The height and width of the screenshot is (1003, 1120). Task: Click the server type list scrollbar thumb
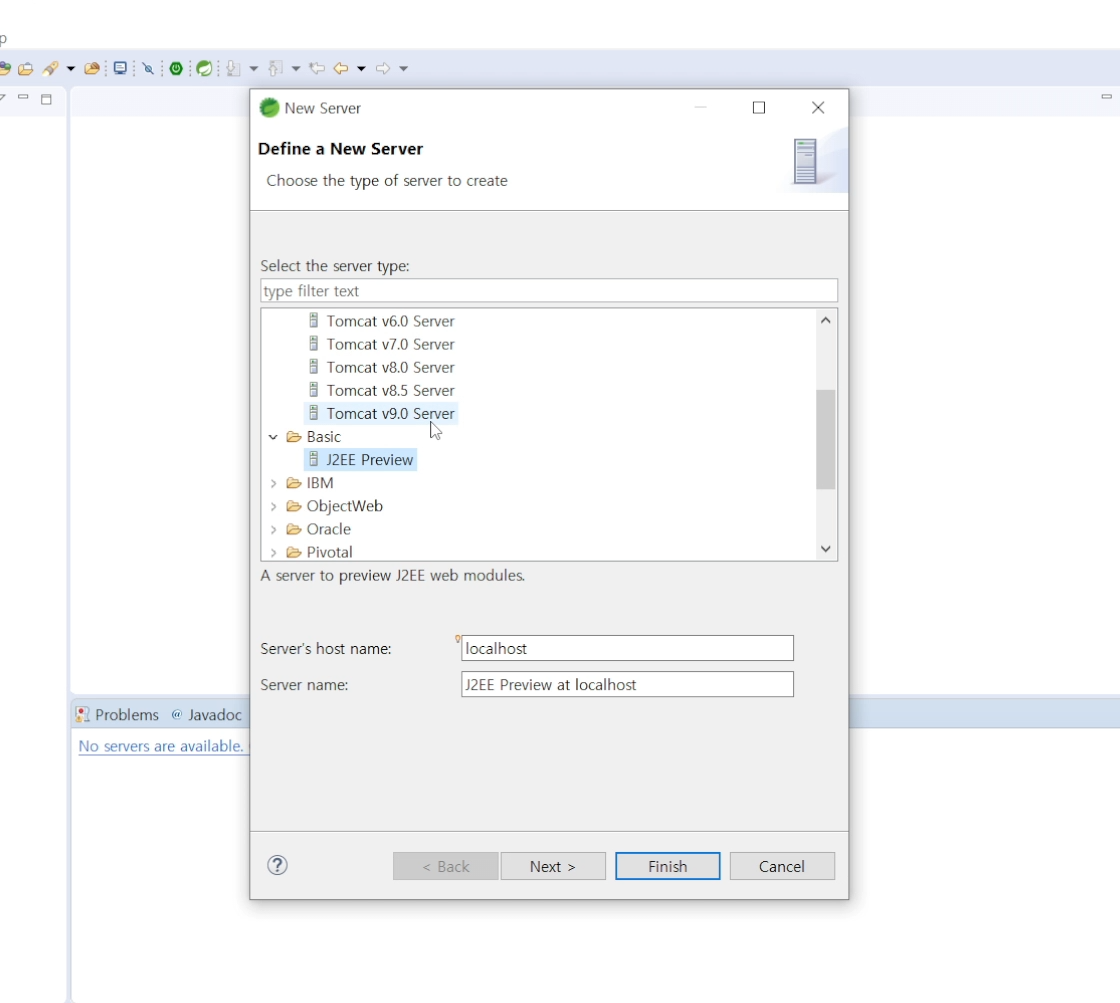(x=826, y=439)
